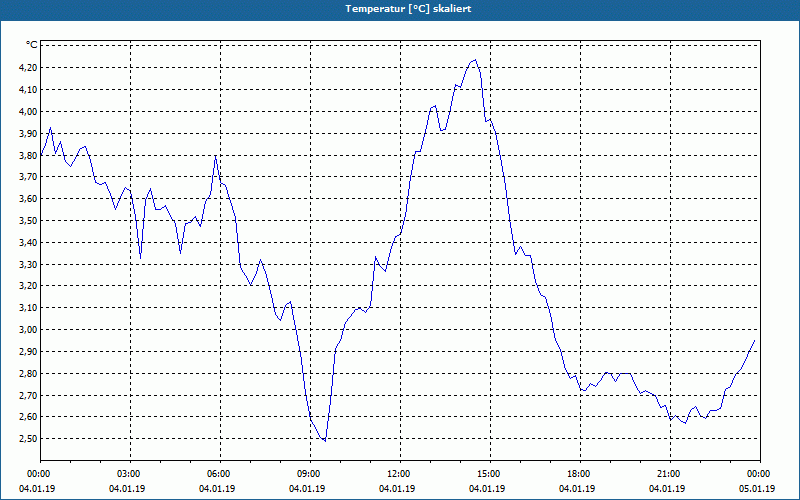Select the 06:00 time label

point(217,474)
